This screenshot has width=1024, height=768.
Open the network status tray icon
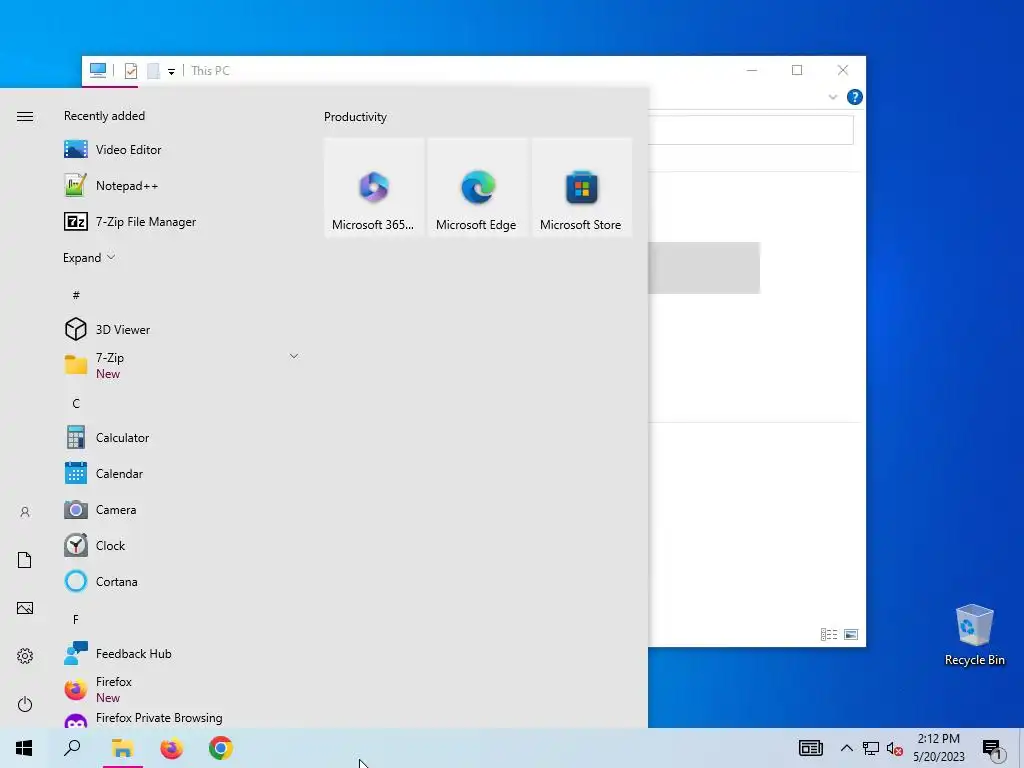(871, 748)
